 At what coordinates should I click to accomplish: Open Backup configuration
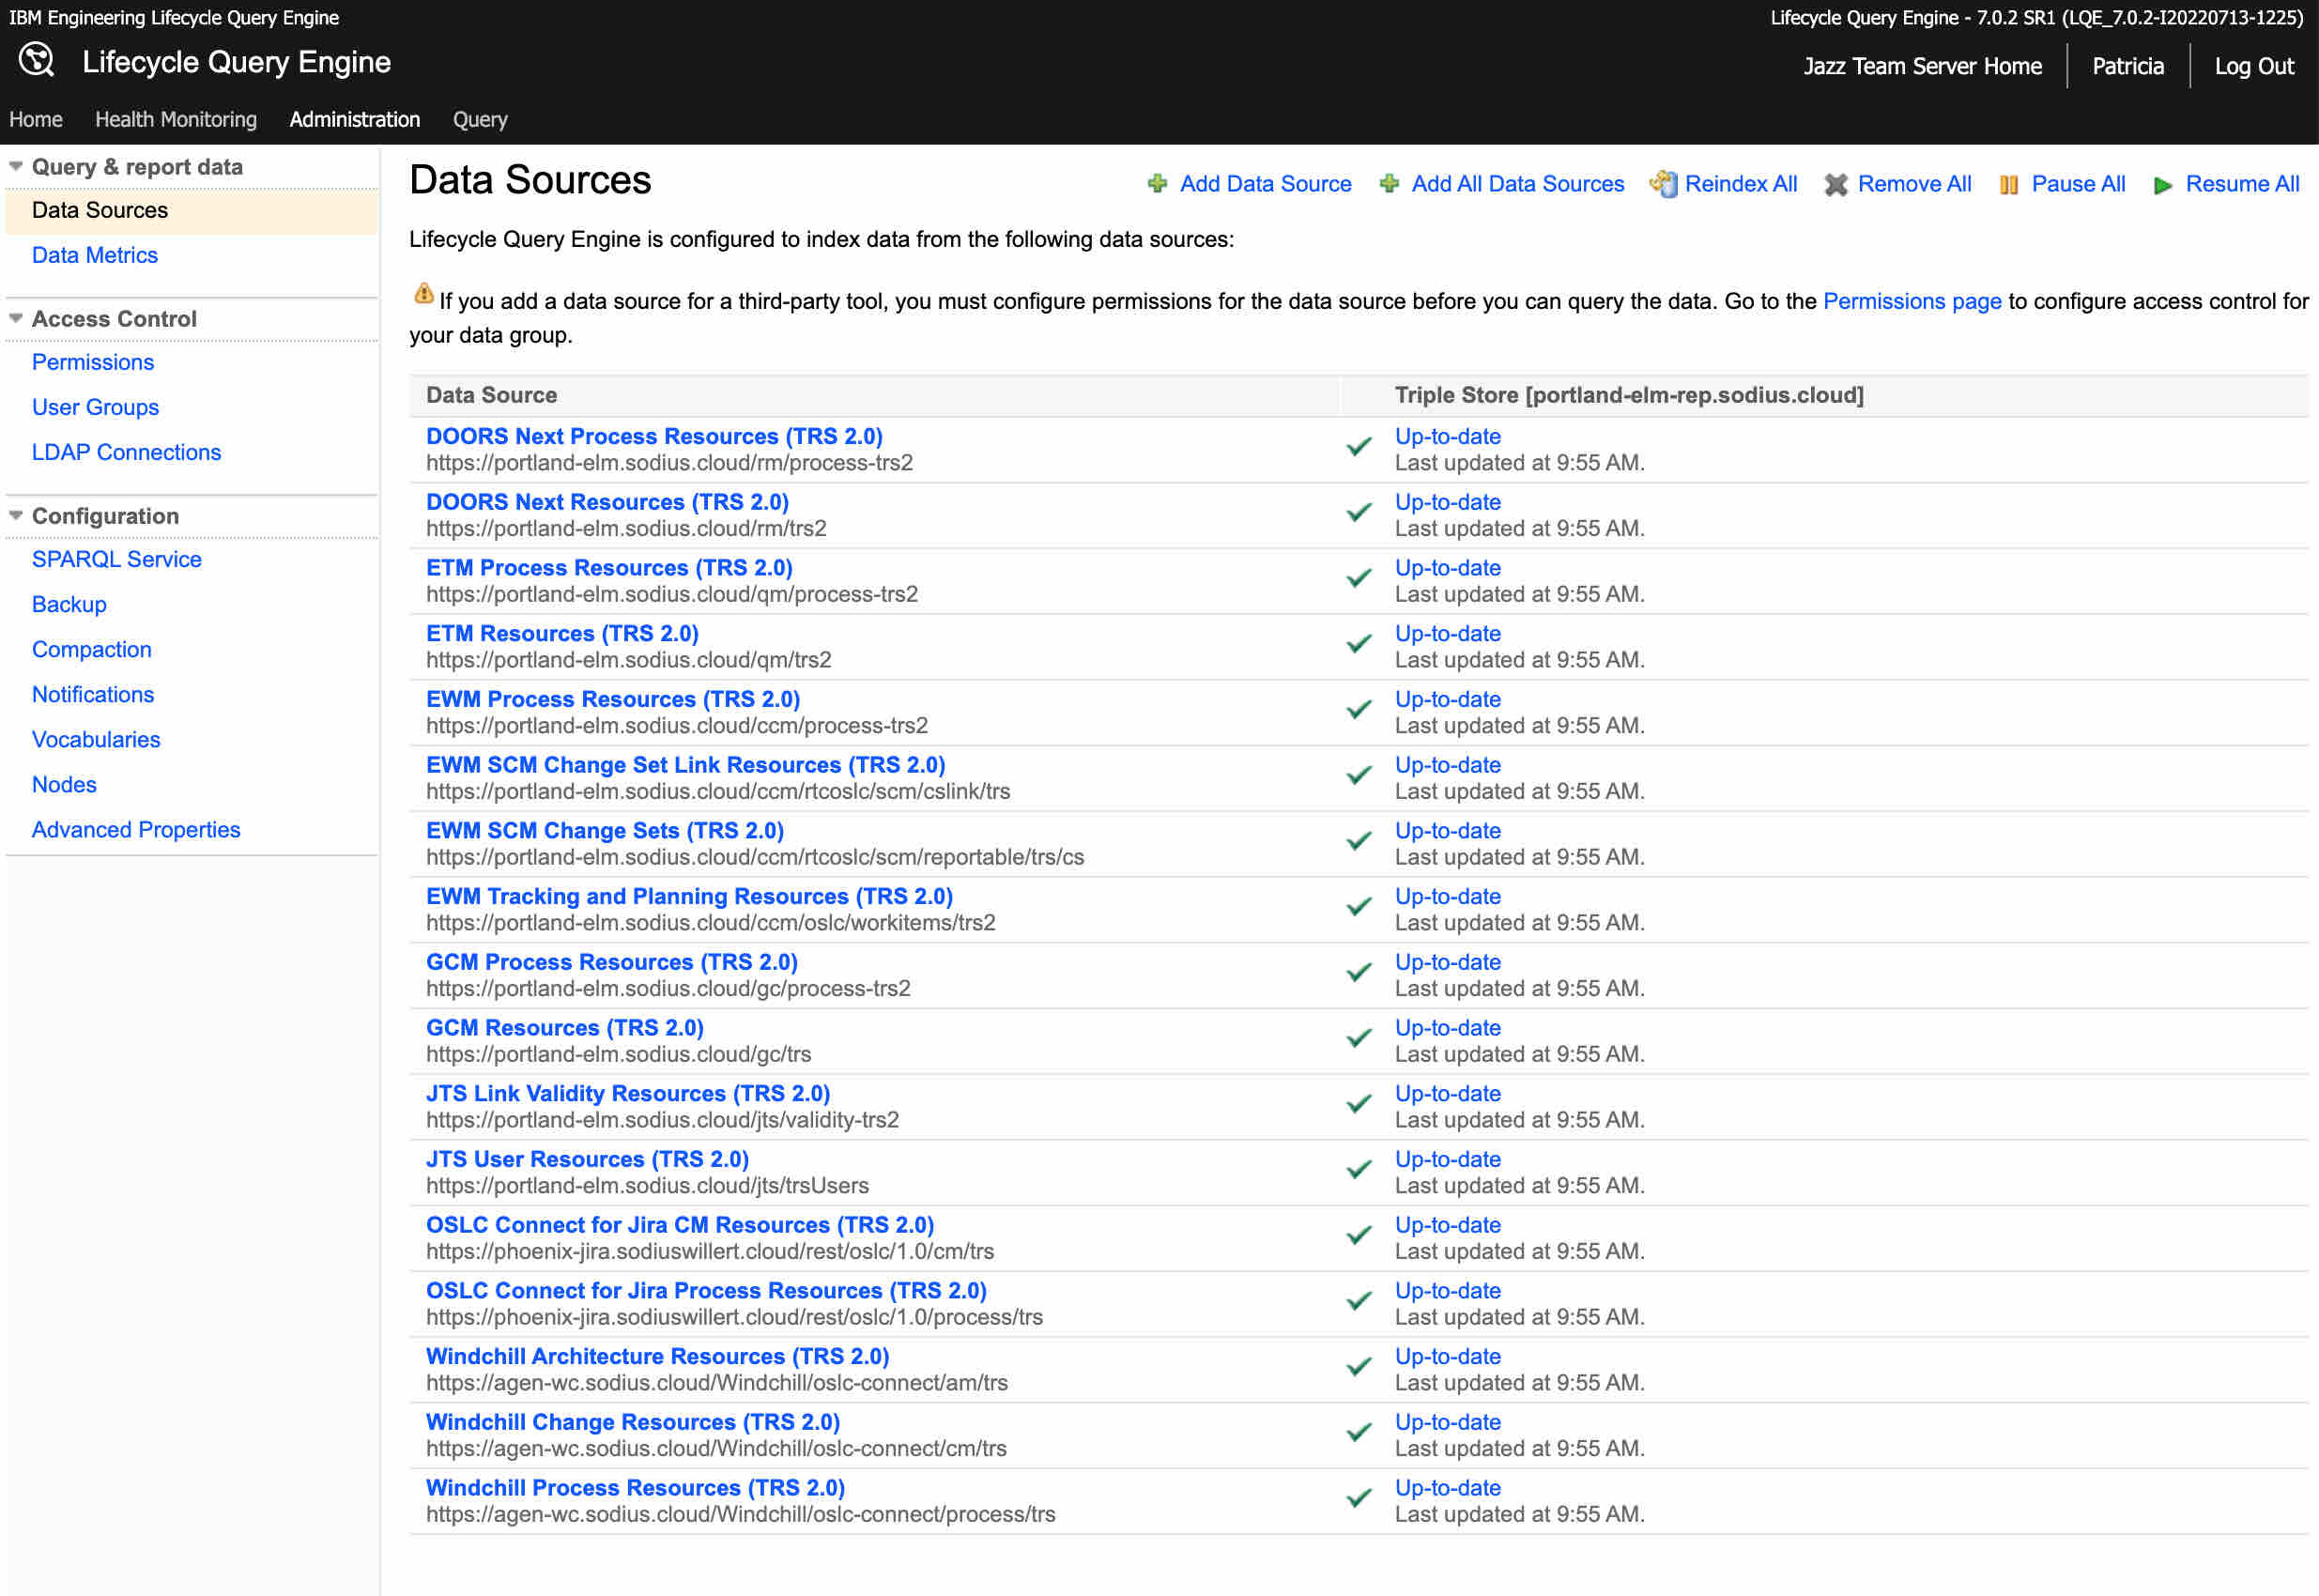pyautogui.click(x=69, y=604)
